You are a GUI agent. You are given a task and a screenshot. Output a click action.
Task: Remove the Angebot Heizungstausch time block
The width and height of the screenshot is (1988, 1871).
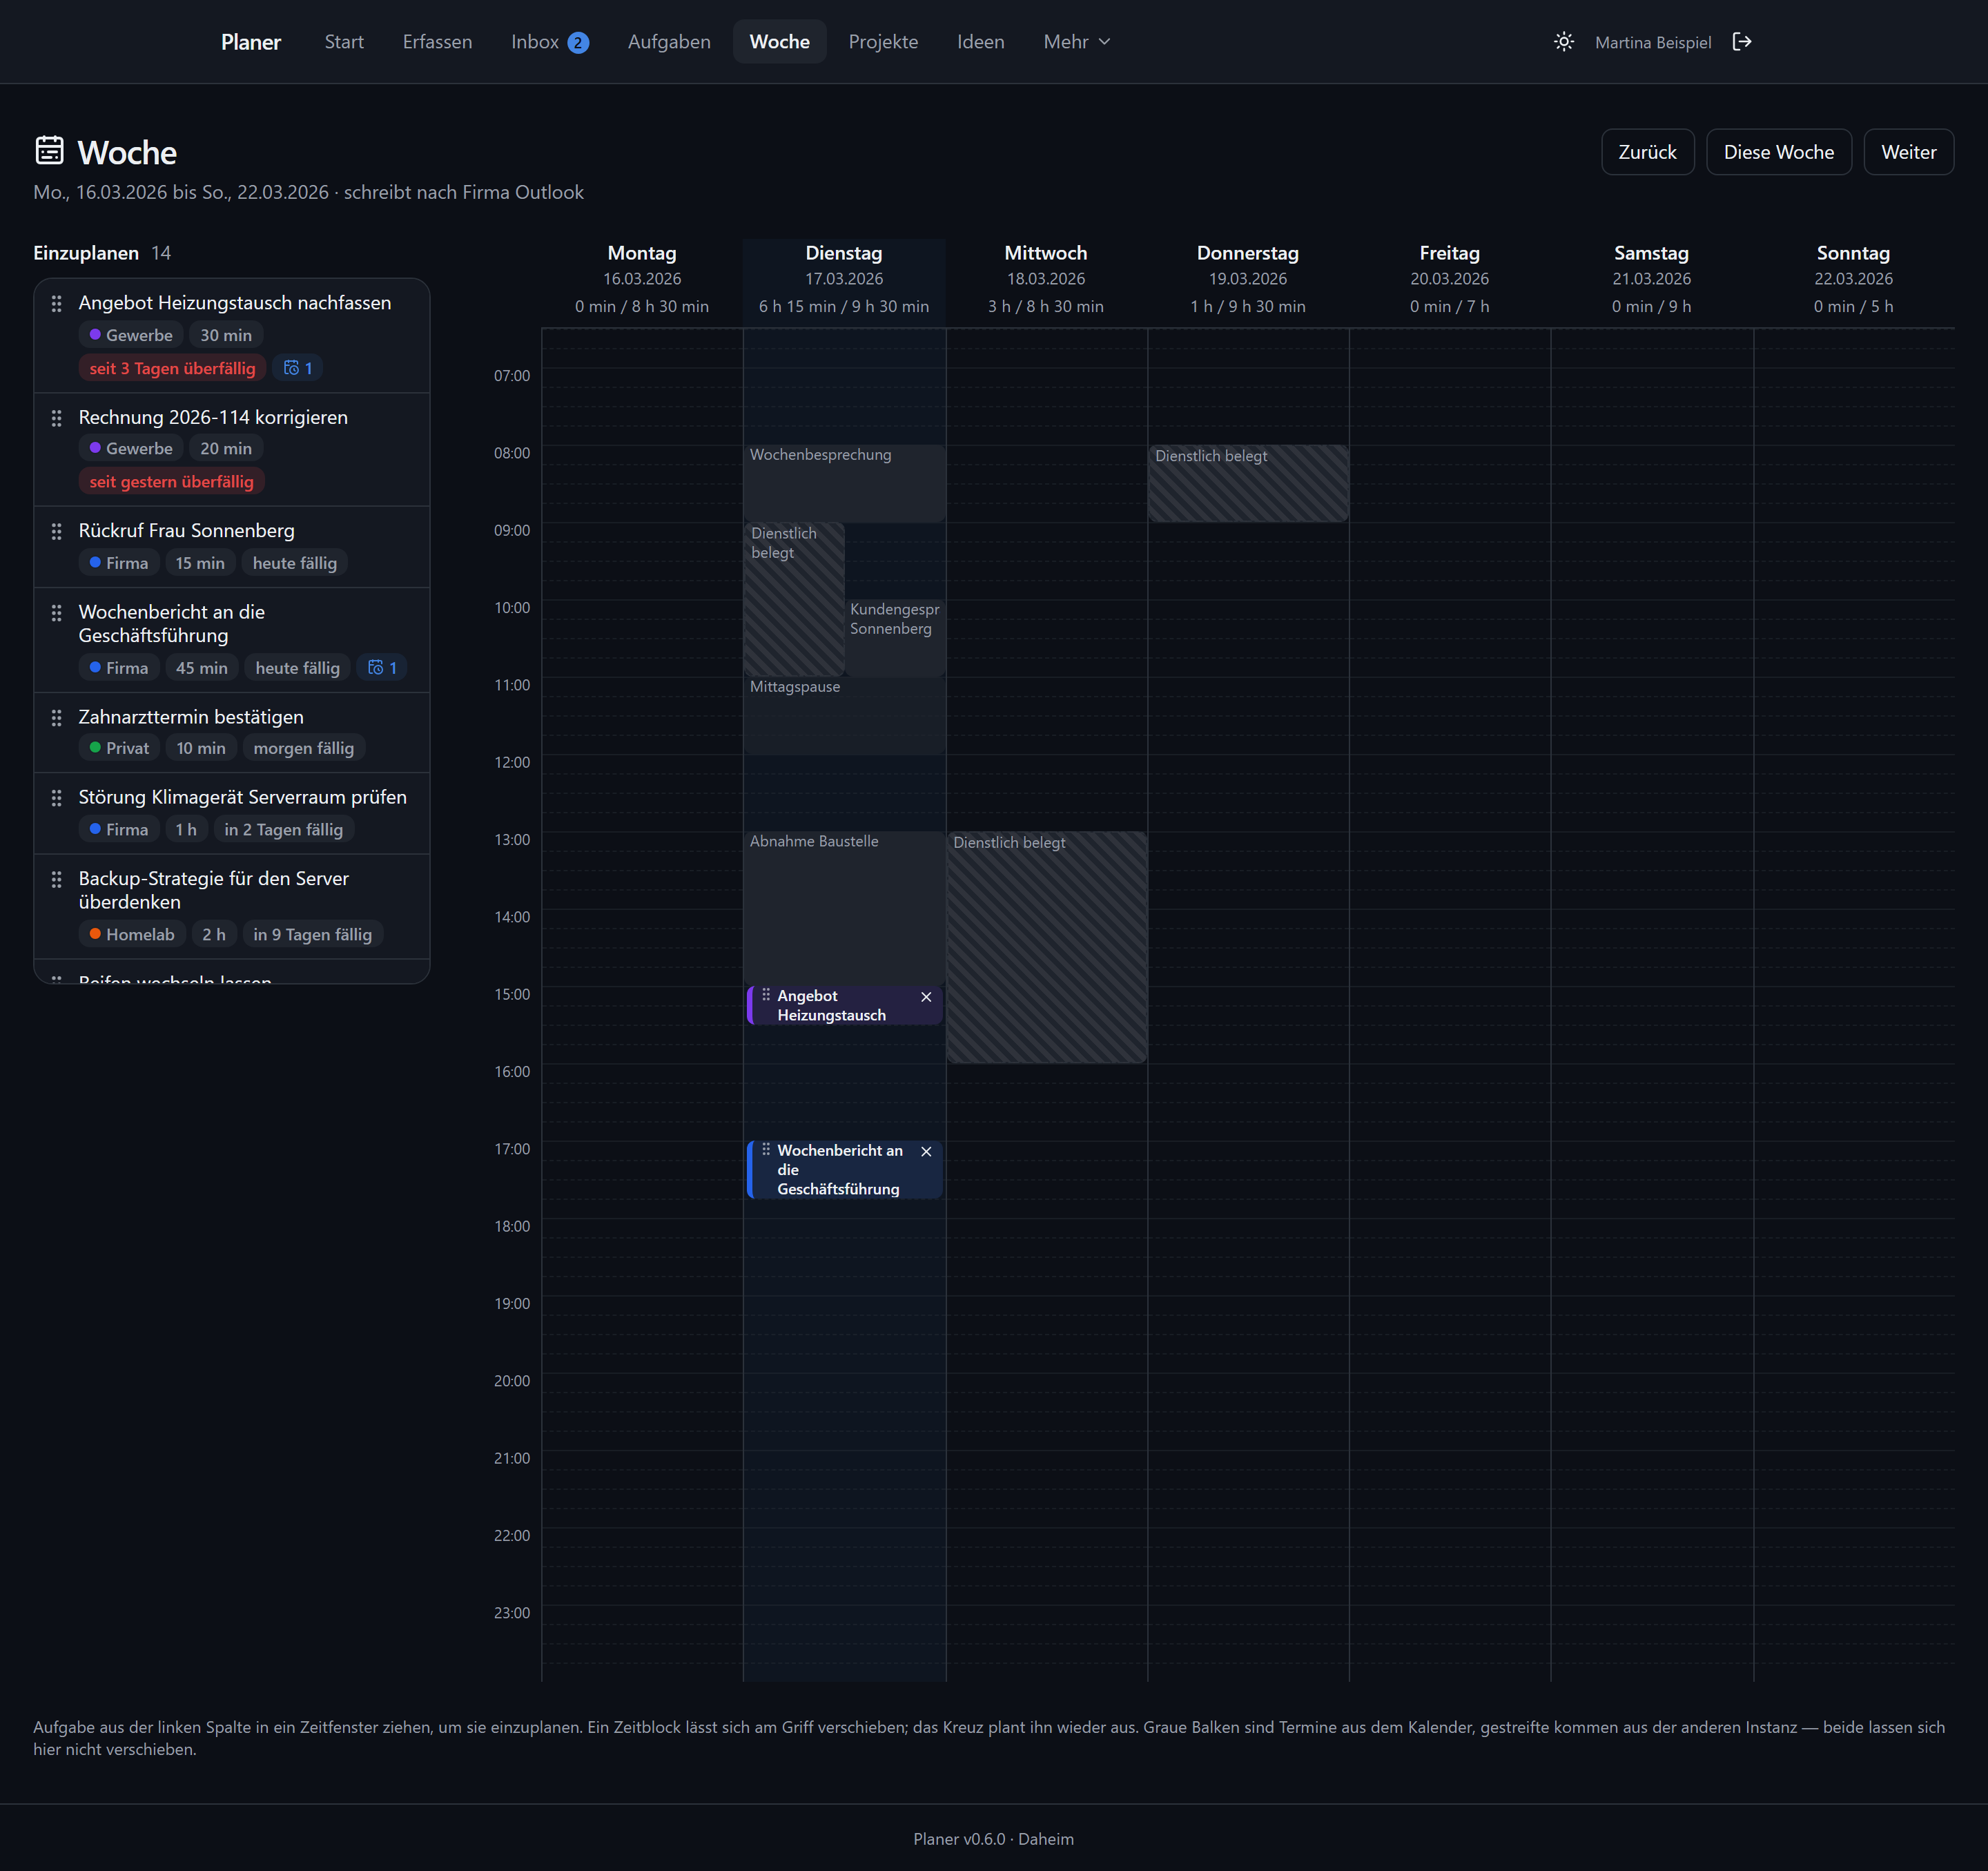(926, 997)
